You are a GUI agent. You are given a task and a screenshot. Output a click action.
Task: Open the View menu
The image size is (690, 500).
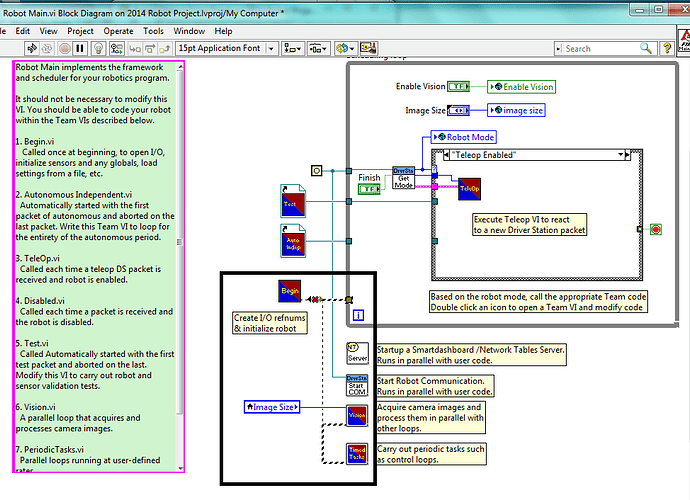click(x=48, y=31)
